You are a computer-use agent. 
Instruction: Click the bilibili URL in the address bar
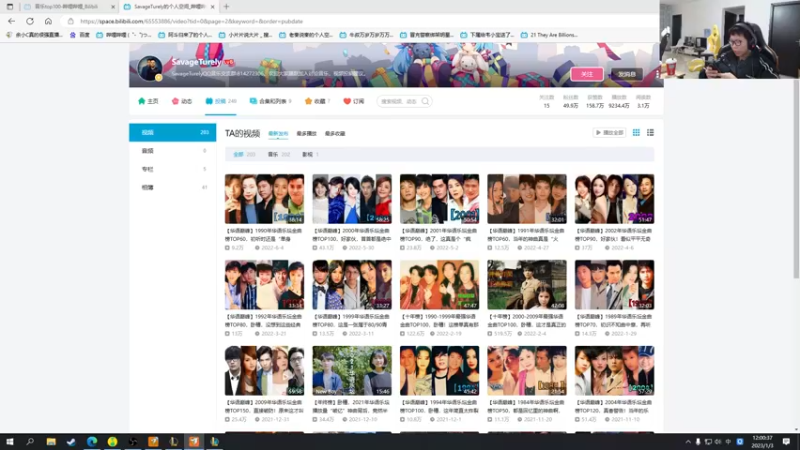tap(191, 21)
